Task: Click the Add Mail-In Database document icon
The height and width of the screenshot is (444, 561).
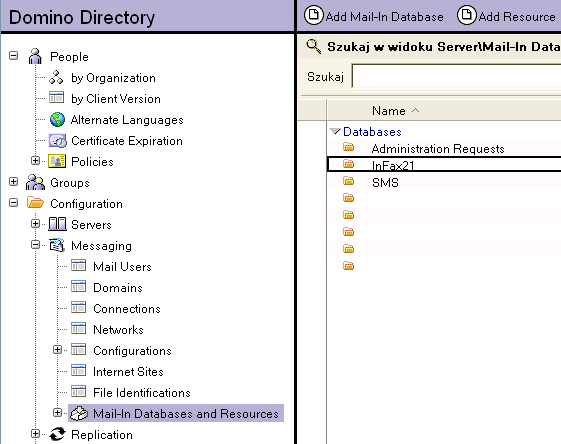Action: 313,15
